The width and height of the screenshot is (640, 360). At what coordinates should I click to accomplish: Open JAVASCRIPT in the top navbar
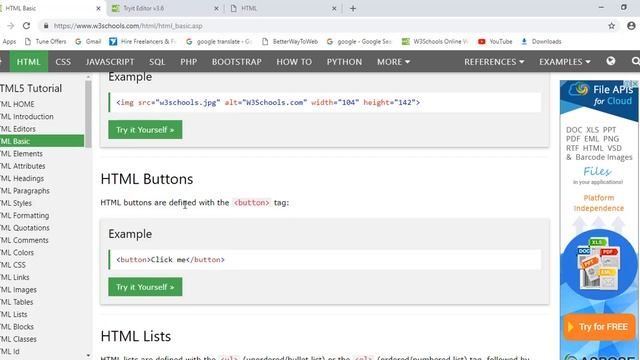[x=110, y=62]
